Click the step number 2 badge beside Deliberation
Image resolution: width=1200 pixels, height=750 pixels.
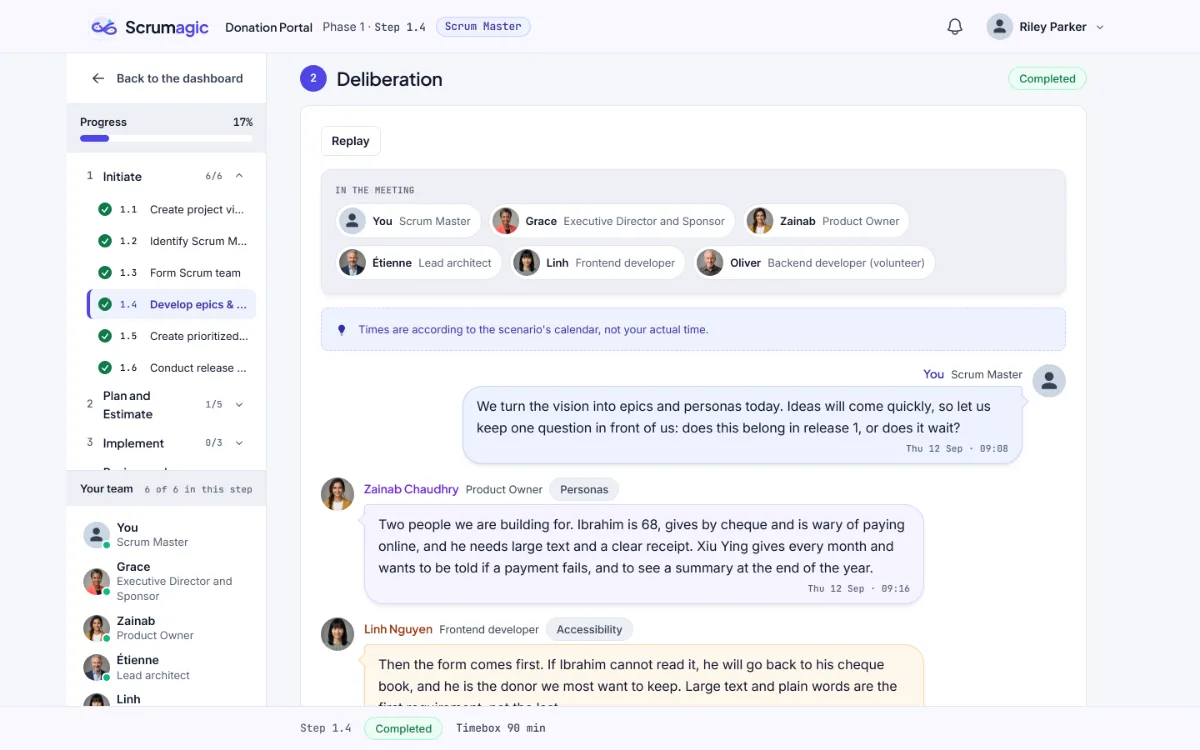click(313, 79)
